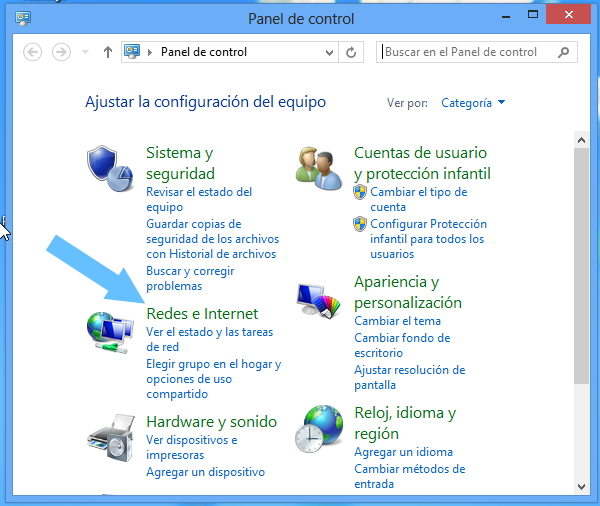Click the Back arrow navigation button

click(33, 52)
